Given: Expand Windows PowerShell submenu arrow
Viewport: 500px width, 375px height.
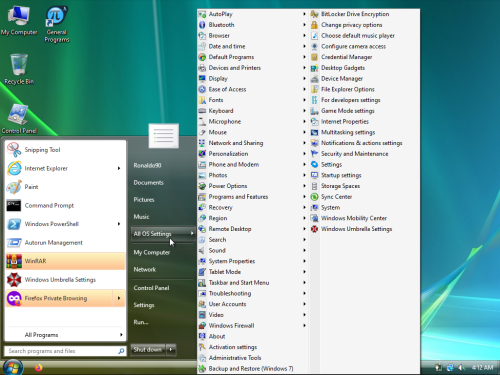Looking at the screenshot, I should 119,224.
